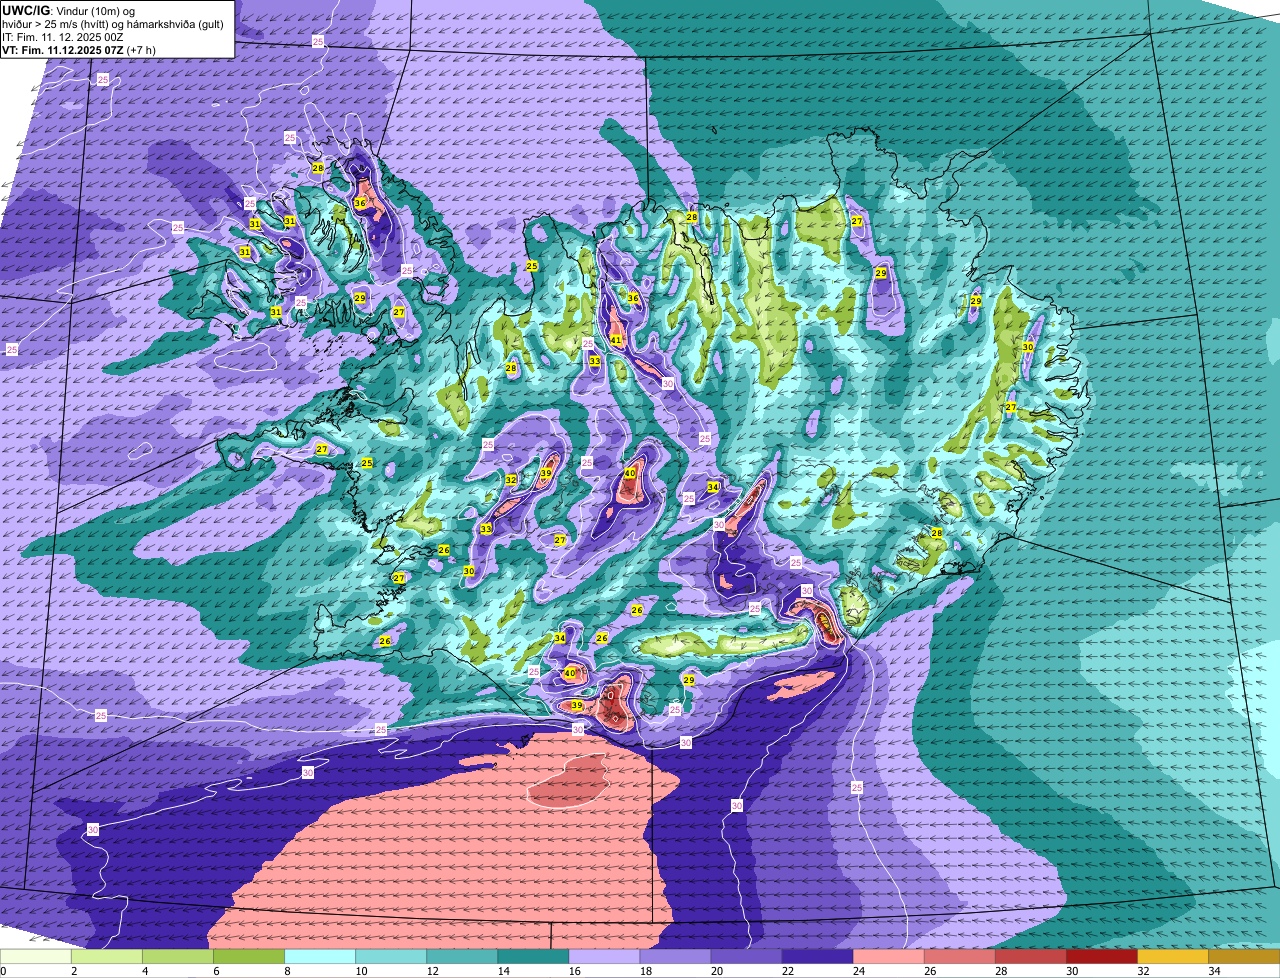Click the yellow gust label 41
This screenshot has width=1280, height=978.
tap(617, 341)
